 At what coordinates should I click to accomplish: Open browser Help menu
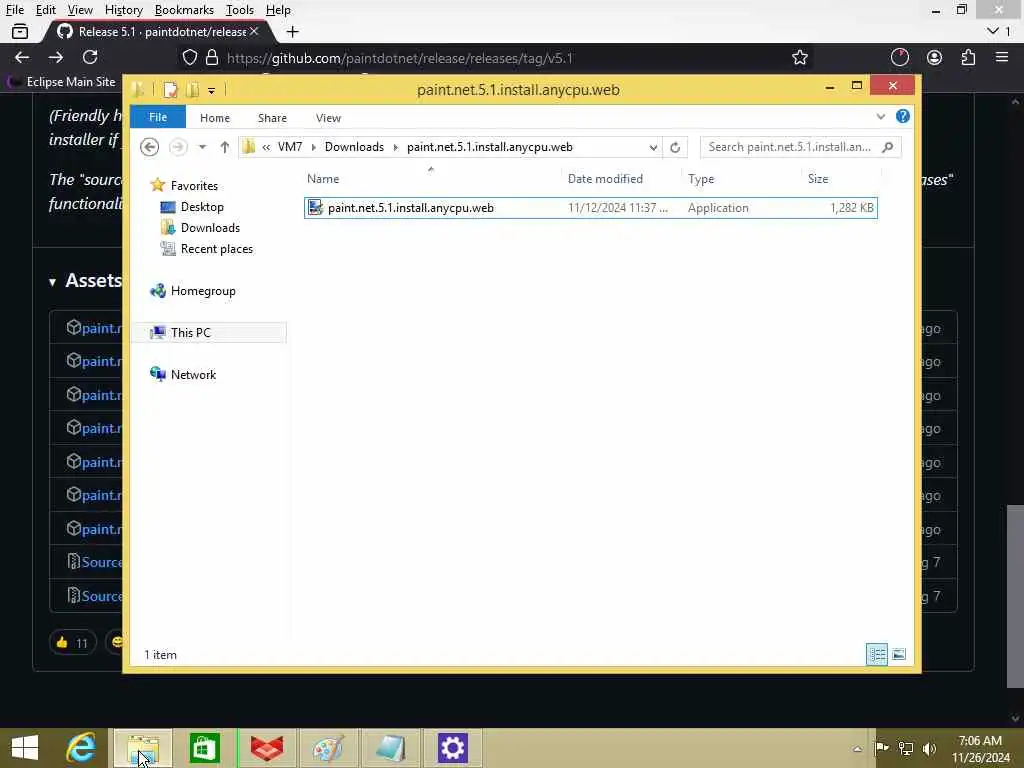coord(278,10)
